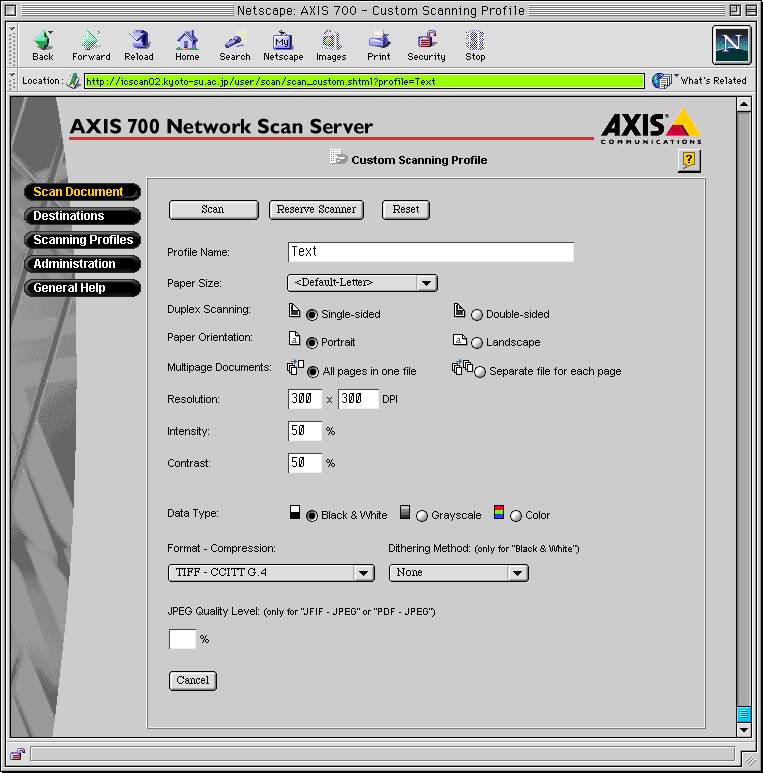Click the security lock icon in status bar
The width and height of the screenshot is (763, 773).
click(17, 754)
